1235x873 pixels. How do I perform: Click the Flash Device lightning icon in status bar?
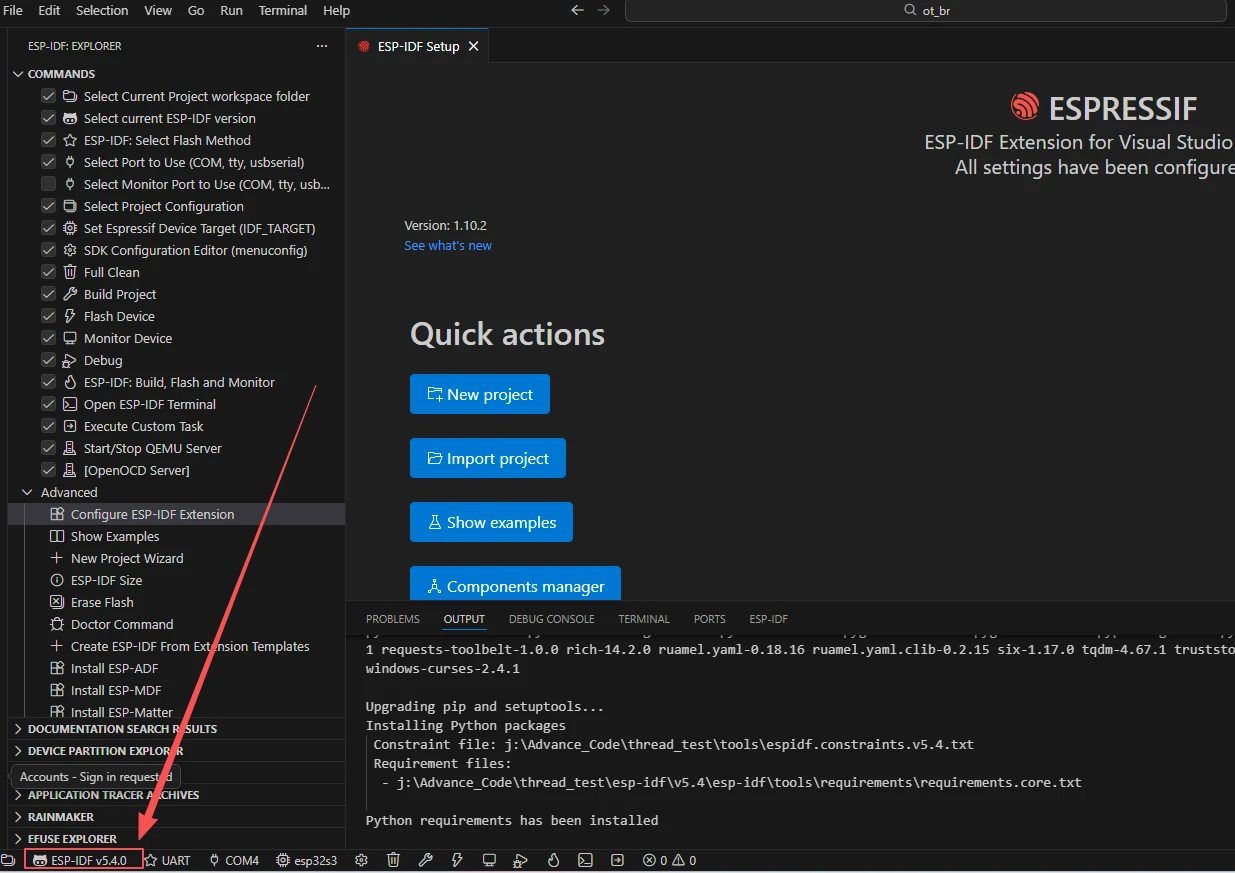tap(457, 860)
